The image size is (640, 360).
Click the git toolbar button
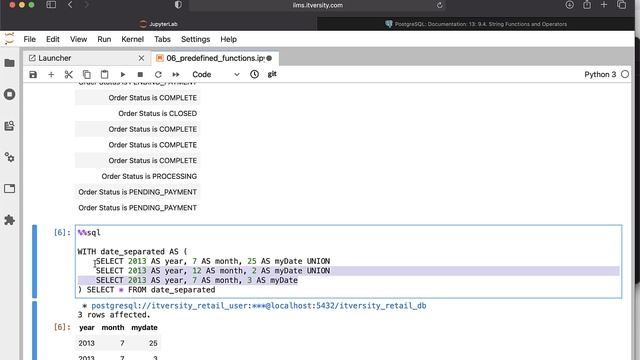[x=272, y=74]
